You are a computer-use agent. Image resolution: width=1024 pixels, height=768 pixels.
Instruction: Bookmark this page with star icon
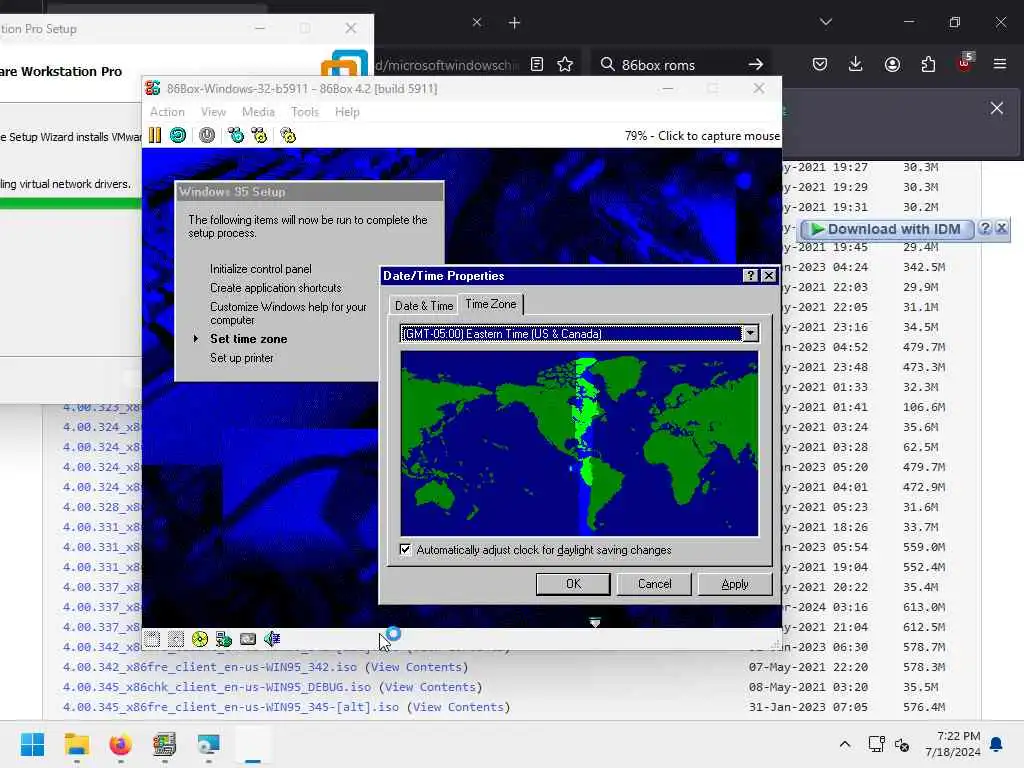565,64
